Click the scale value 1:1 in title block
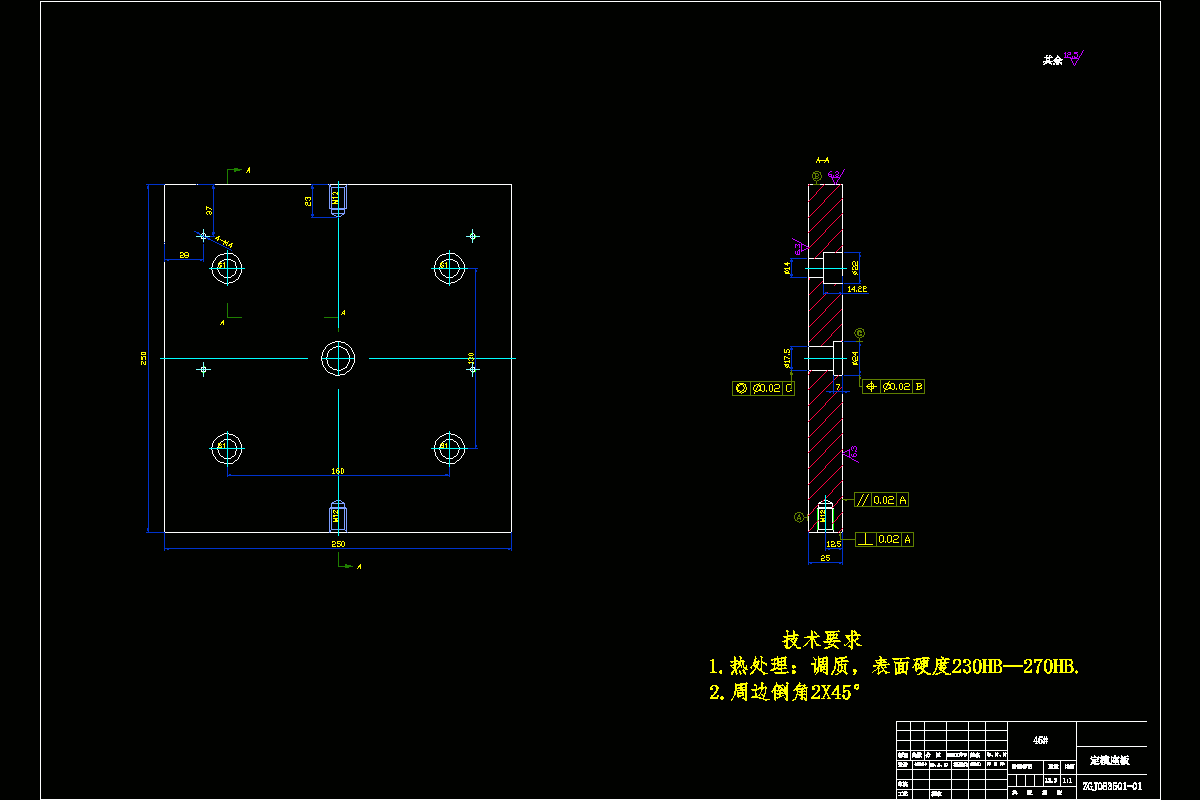The width and height of the screenshot is (1200, 800). [1066, 779]
